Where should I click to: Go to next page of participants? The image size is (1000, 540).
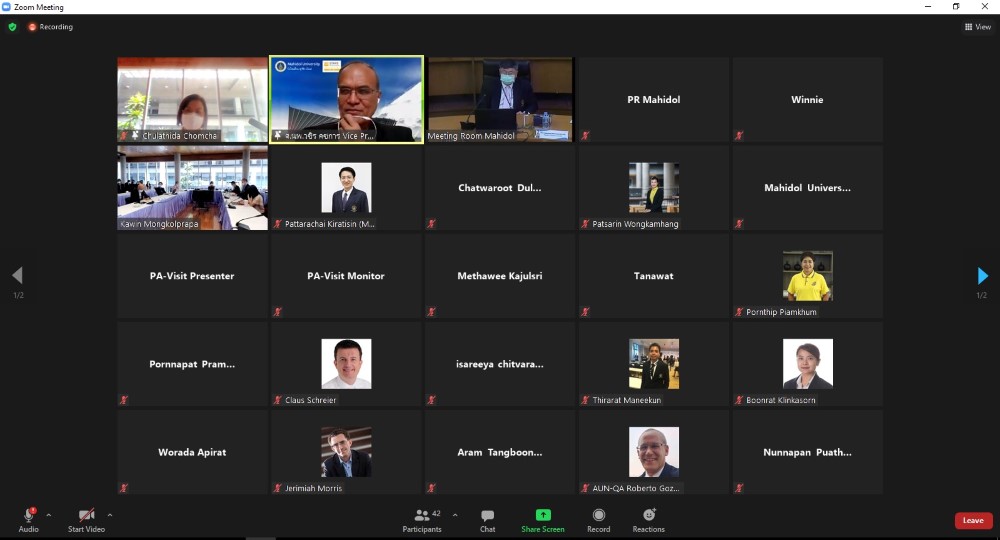983,276
